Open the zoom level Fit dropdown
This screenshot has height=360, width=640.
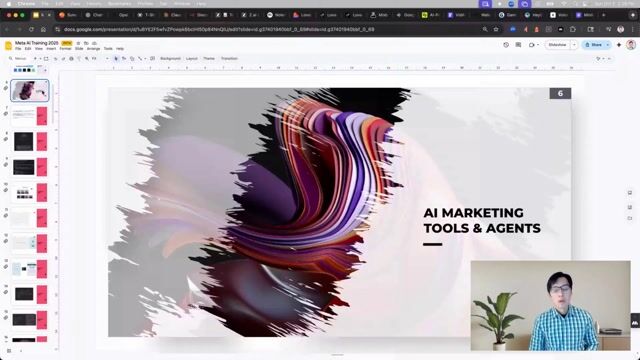click(99, 59)
